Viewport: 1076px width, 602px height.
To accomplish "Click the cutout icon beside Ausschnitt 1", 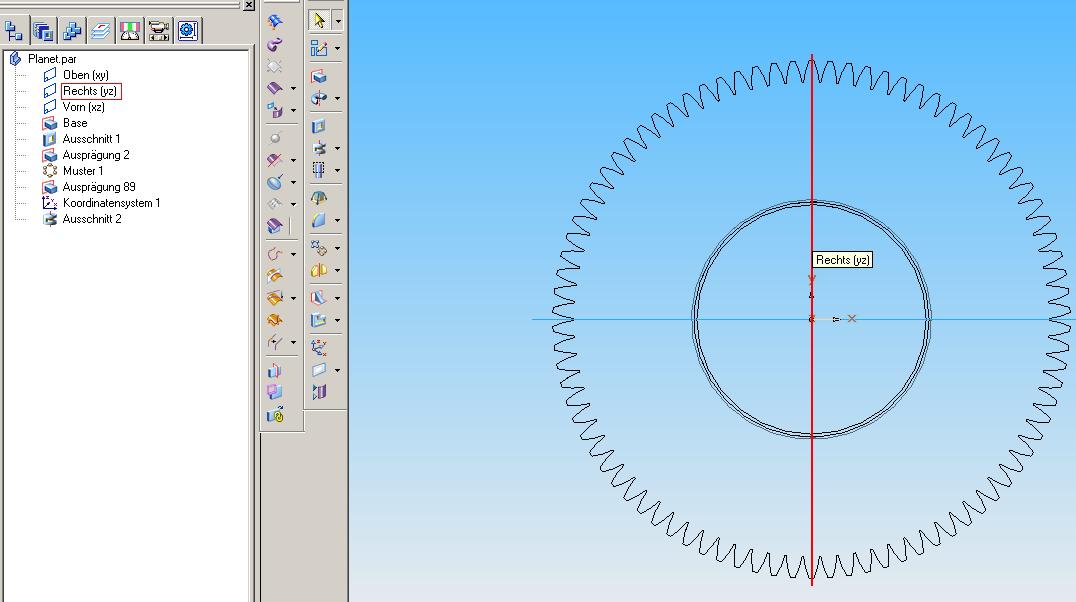I will tap(49, 139).
